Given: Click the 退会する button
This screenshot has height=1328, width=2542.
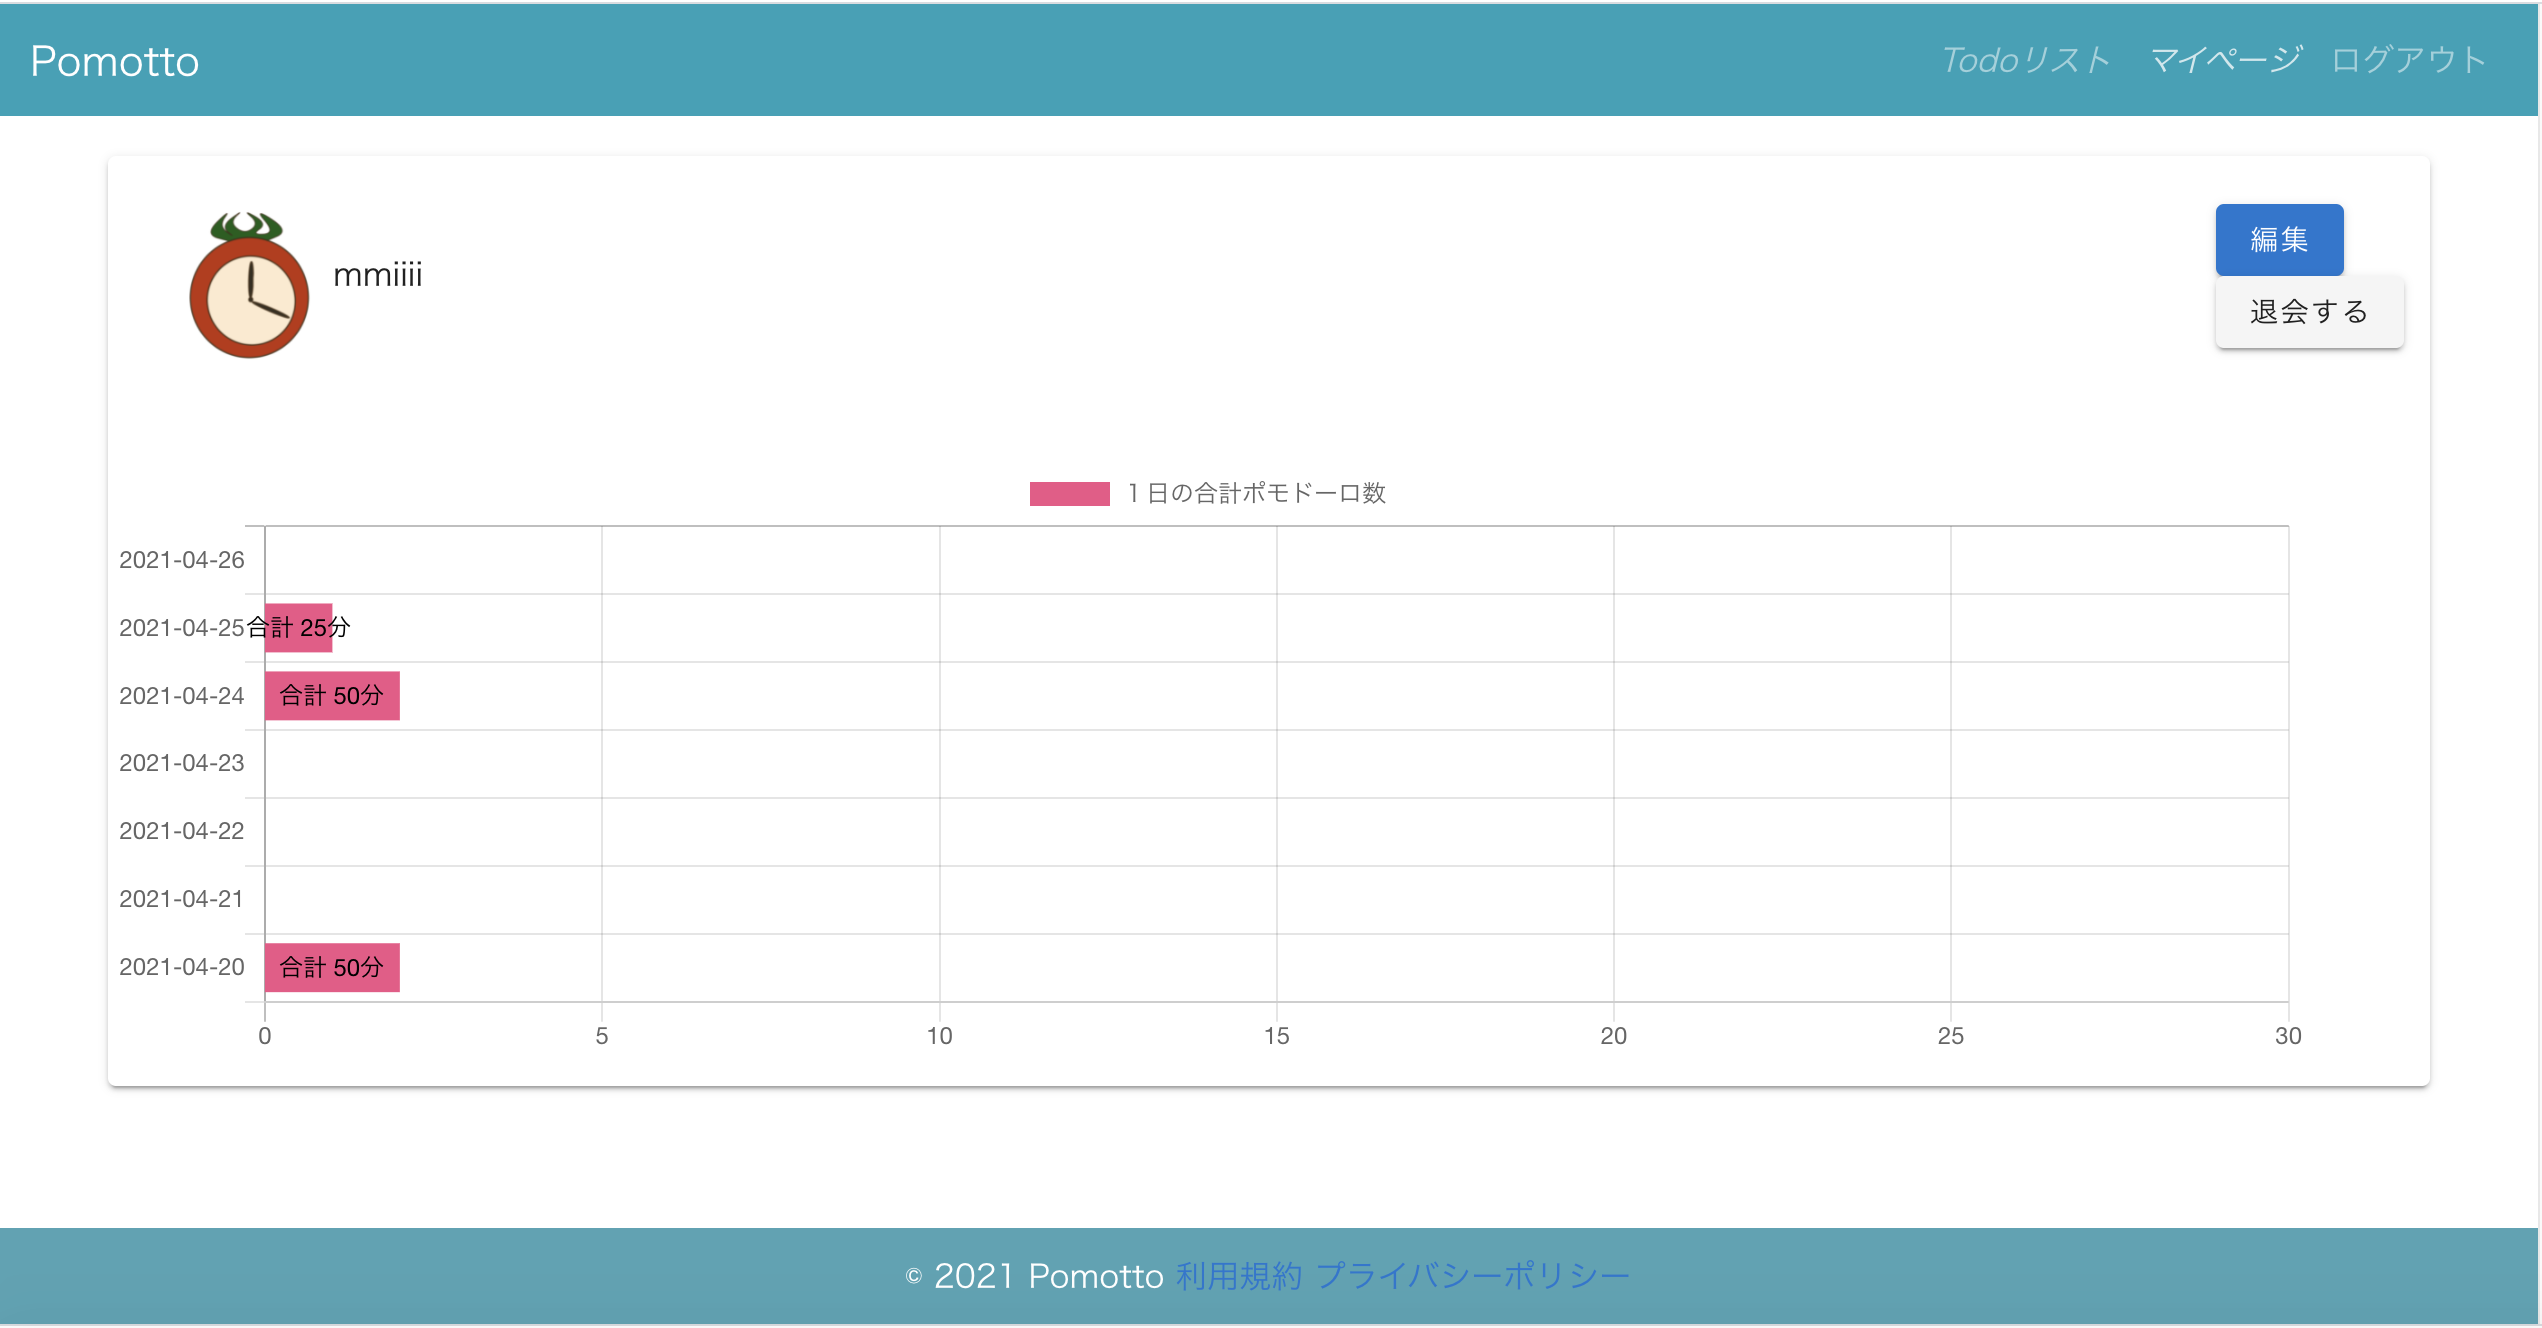Looking at the screenshot, I should click(x=2308, y=312).
